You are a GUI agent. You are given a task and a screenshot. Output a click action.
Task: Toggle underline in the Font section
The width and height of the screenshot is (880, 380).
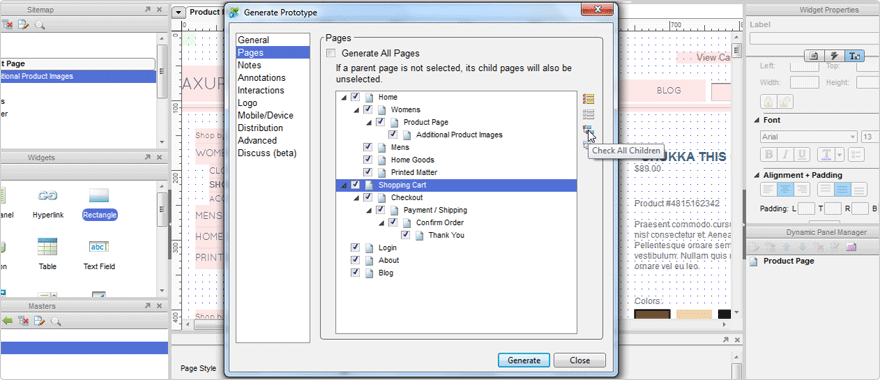[x=801, y=154]
